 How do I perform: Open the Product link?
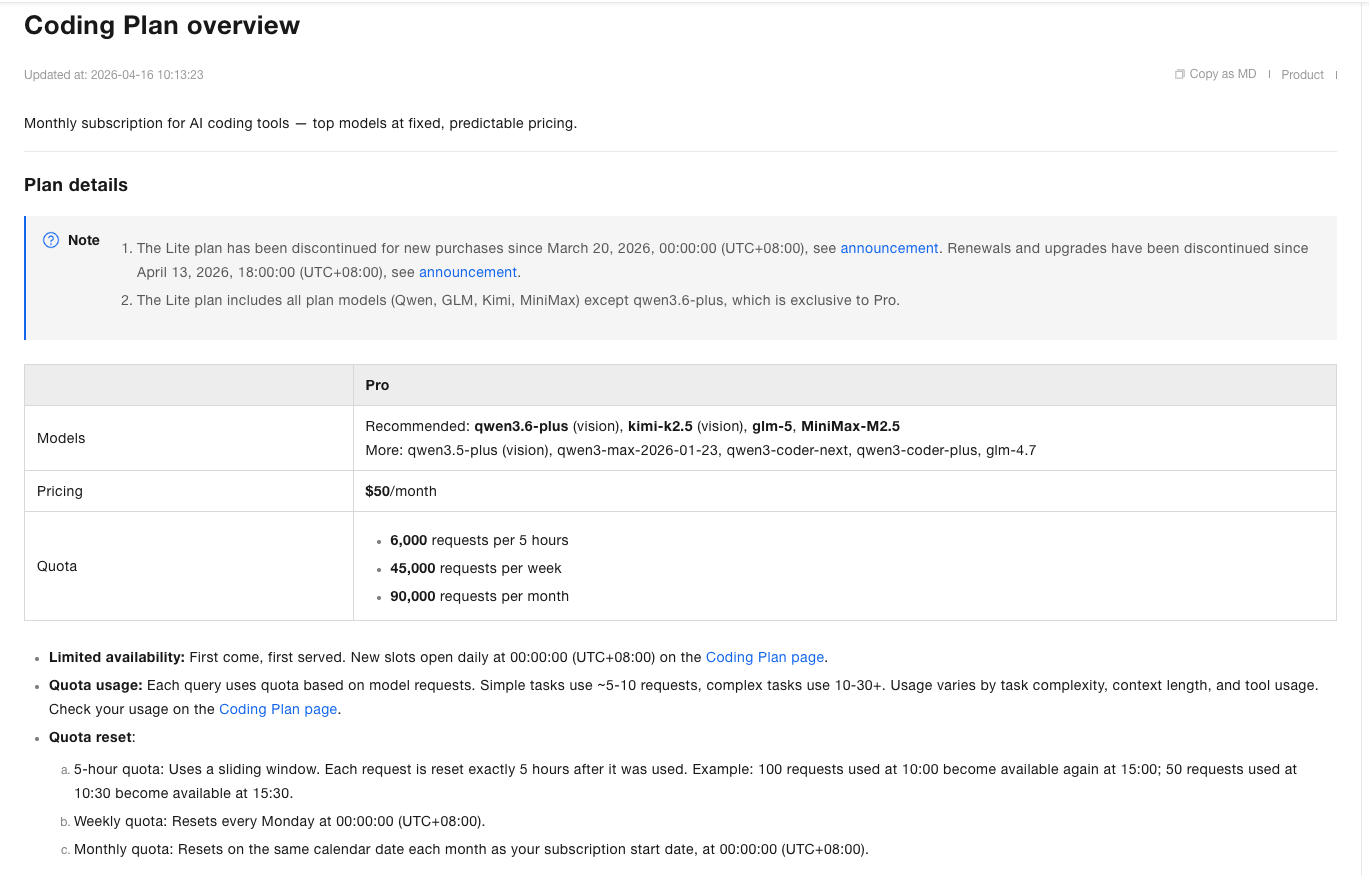tap(1302, 75)
